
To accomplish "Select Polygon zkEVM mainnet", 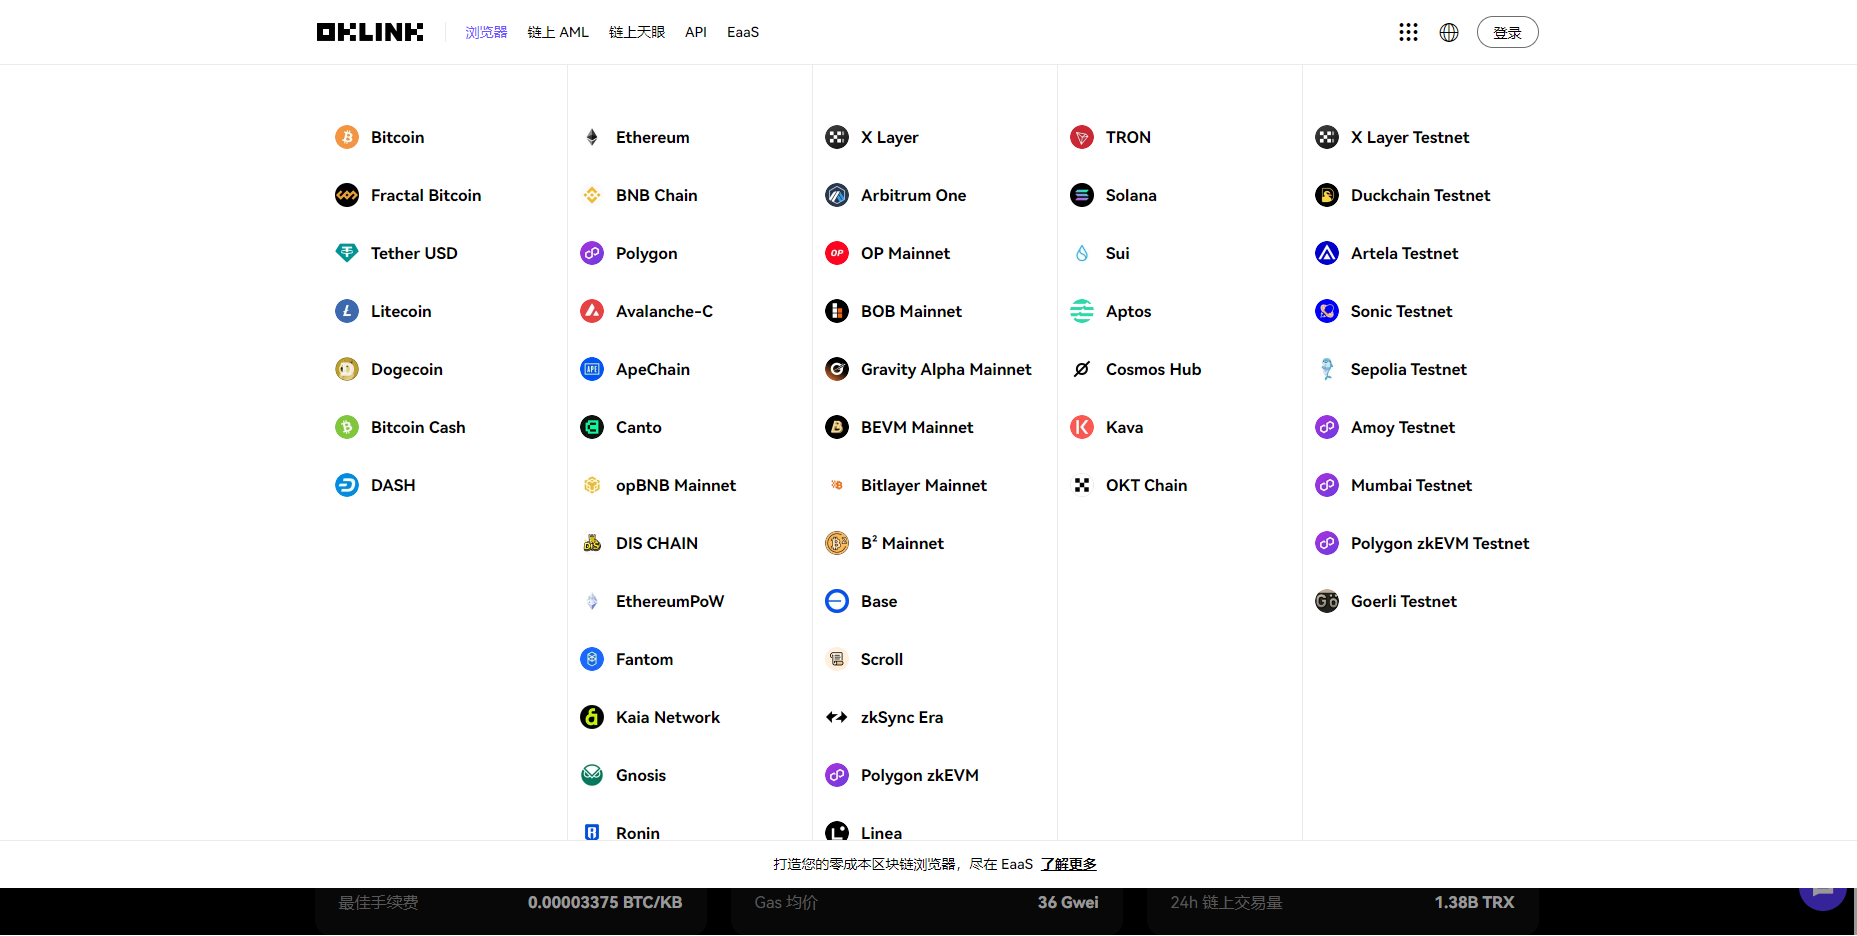I will click(919, 775).
